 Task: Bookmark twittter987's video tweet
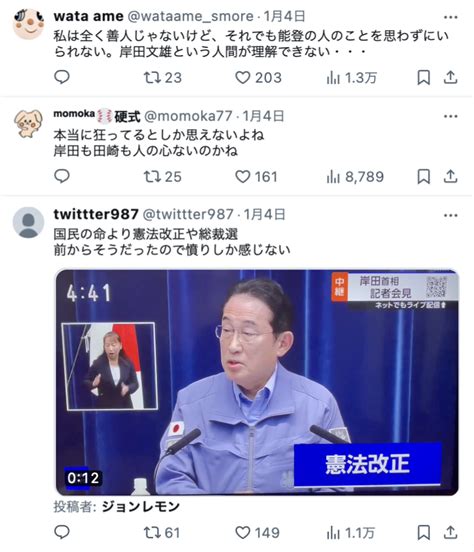[x=424, y=533]
